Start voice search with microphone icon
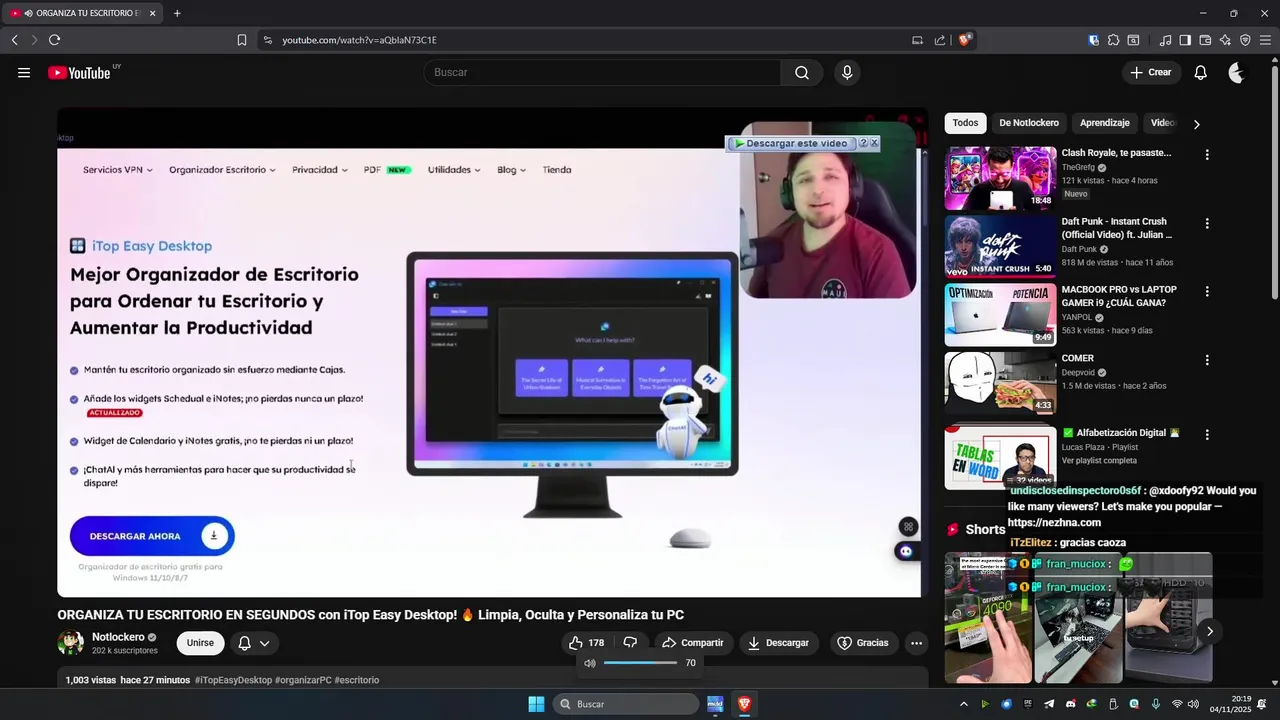 pos(847,73)
